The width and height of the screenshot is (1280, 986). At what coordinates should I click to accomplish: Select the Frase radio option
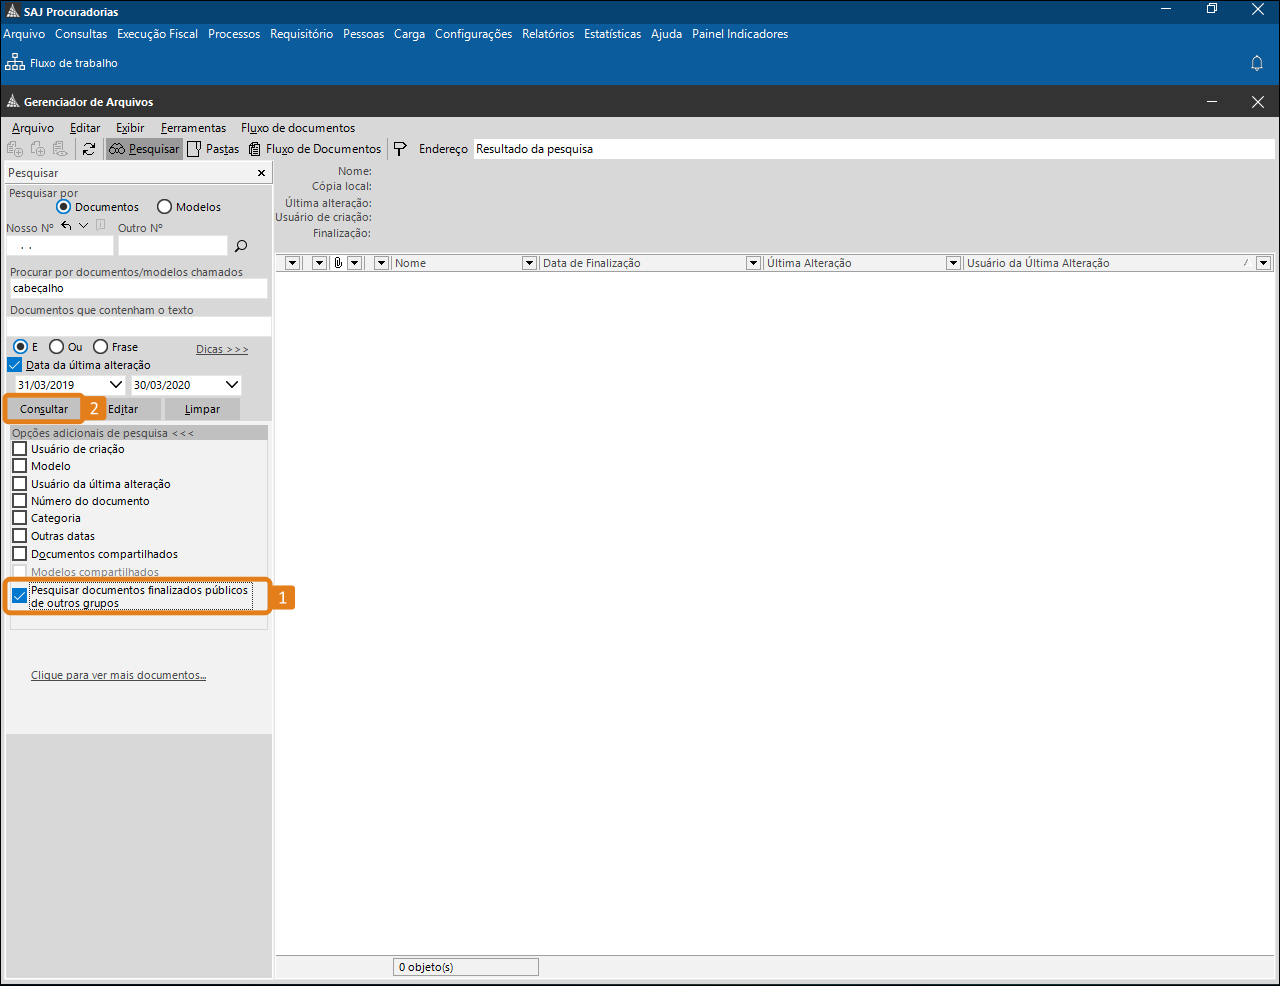coord(100,346)
